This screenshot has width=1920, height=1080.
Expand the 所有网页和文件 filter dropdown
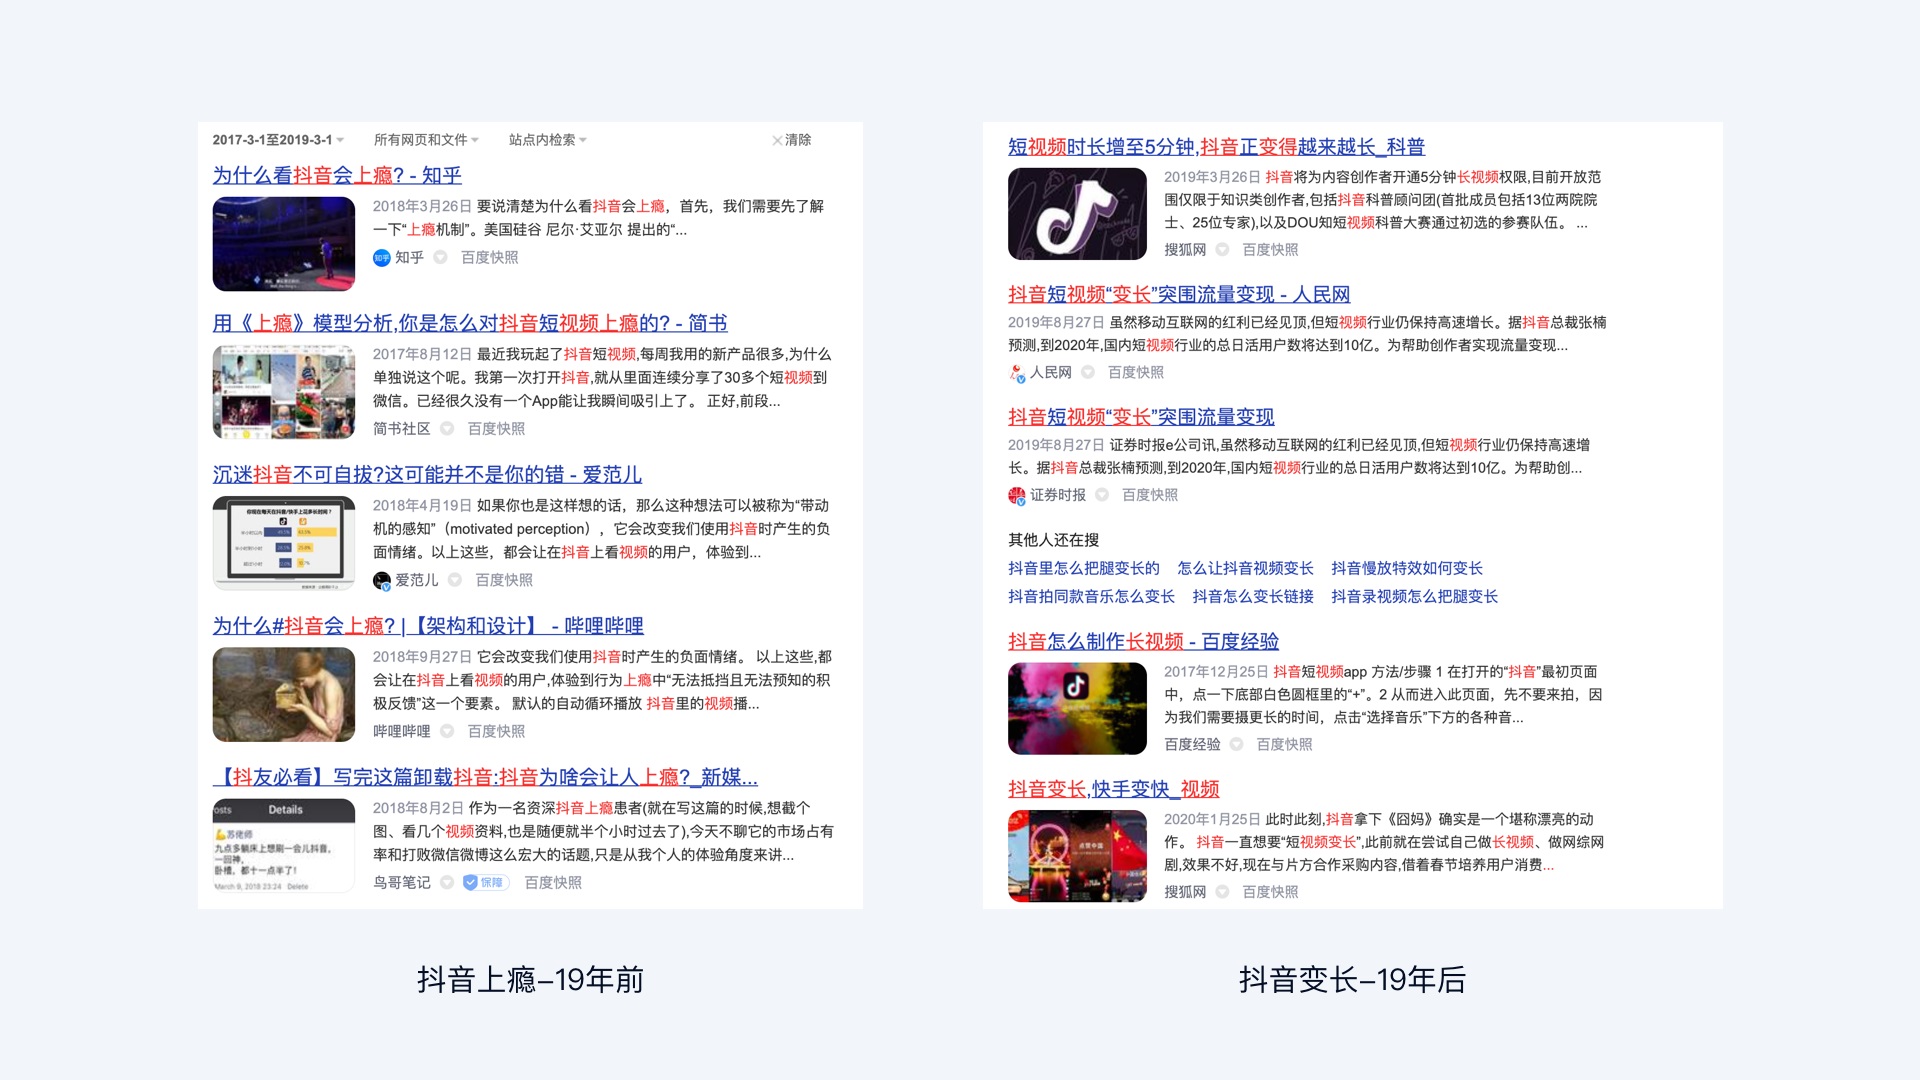[x=426, y=140]
